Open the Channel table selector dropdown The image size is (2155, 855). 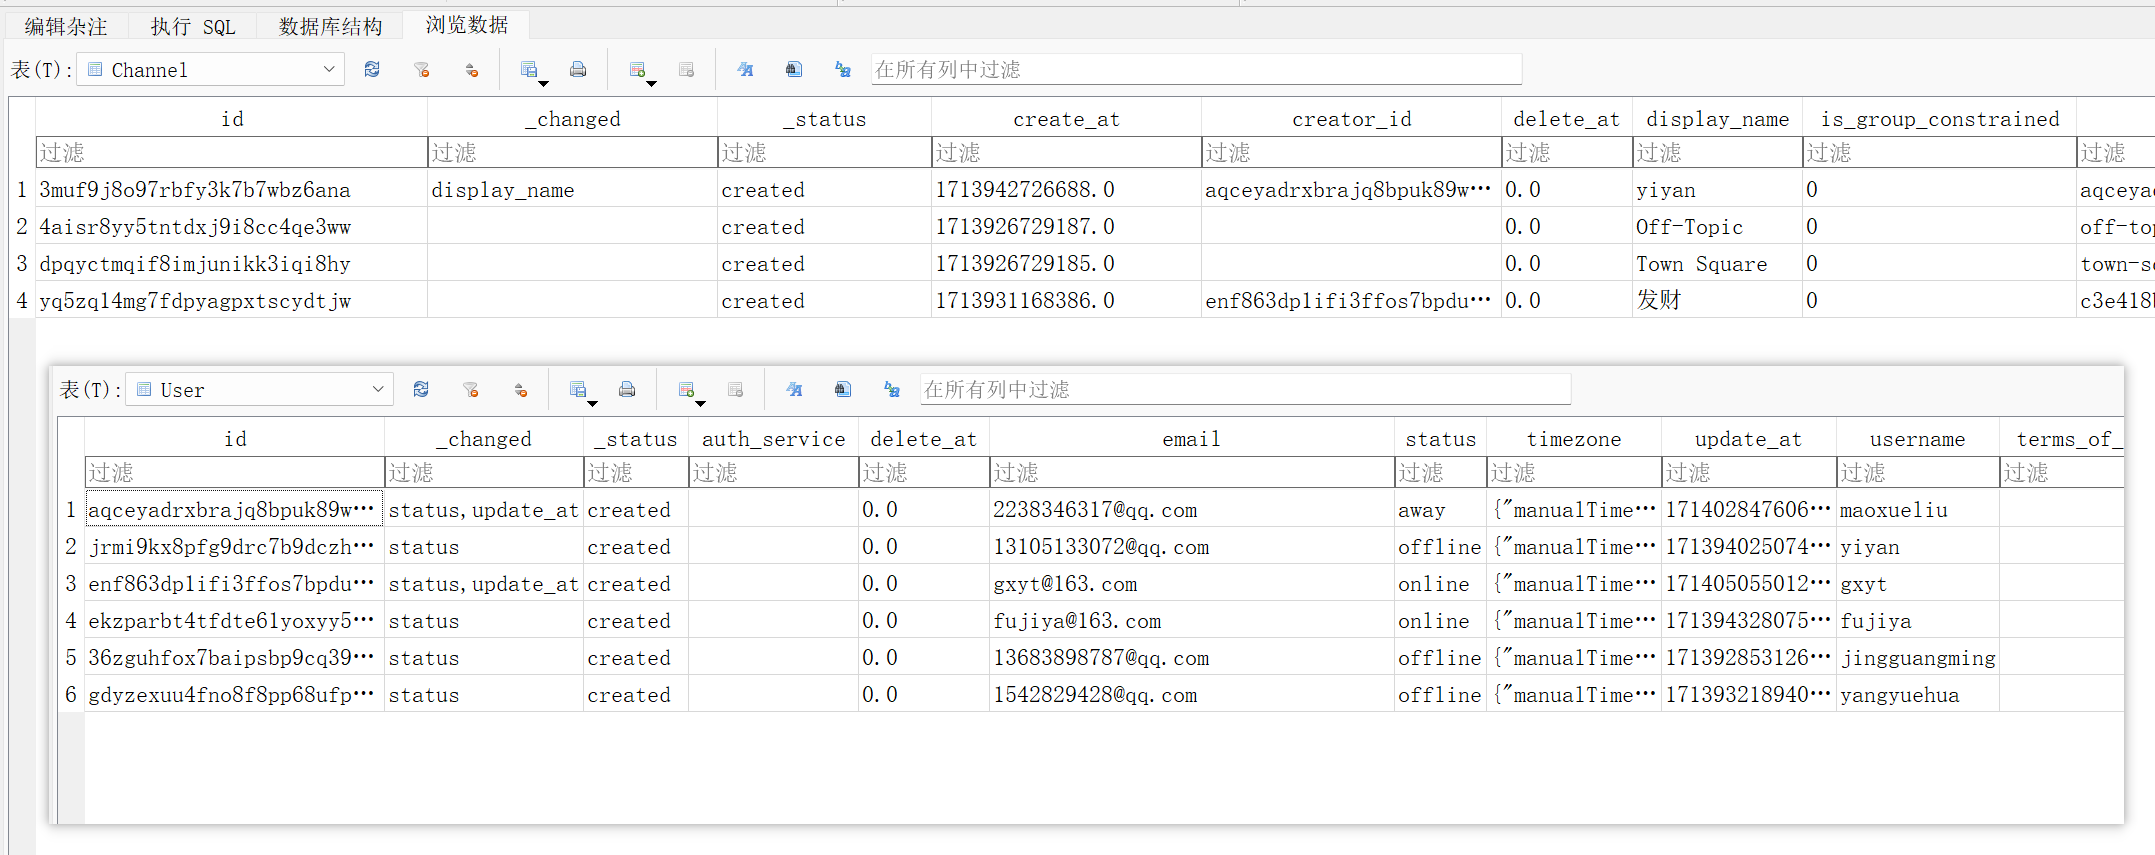pos(211,69)
